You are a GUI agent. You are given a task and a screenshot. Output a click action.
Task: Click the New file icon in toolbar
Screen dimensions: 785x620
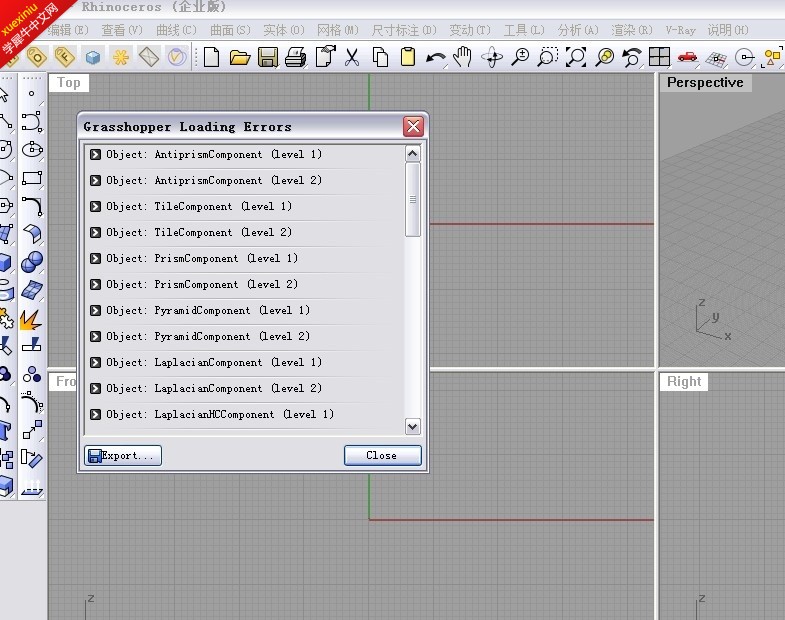coord(211,57)
